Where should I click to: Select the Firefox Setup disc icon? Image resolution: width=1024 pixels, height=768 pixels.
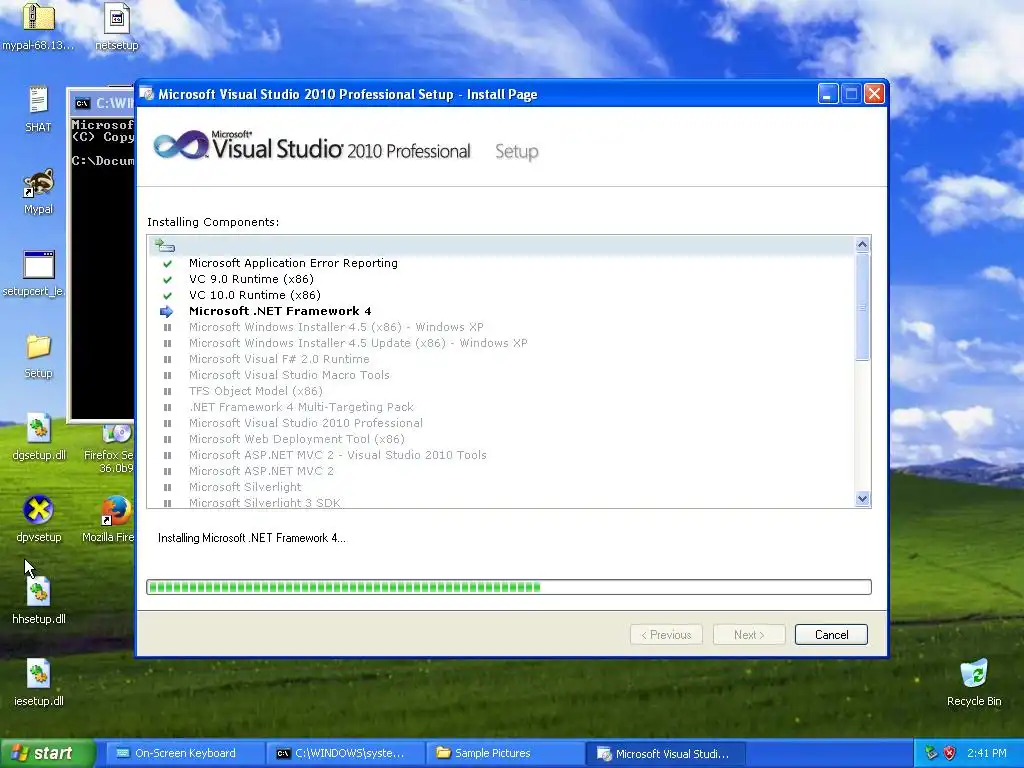(x=118, y=433)
